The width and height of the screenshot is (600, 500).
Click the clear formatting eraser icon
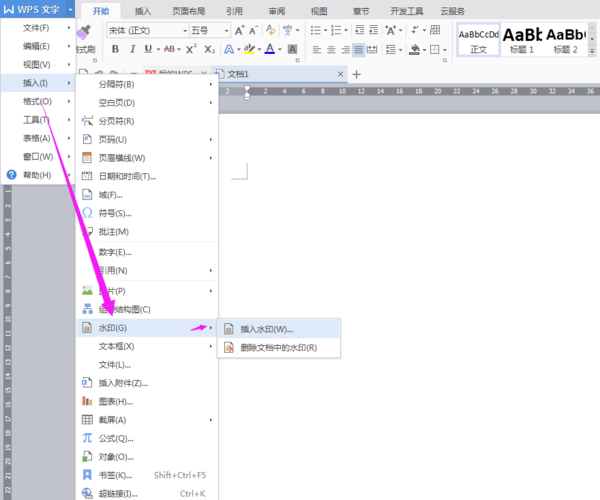click(x=271, y=30)
